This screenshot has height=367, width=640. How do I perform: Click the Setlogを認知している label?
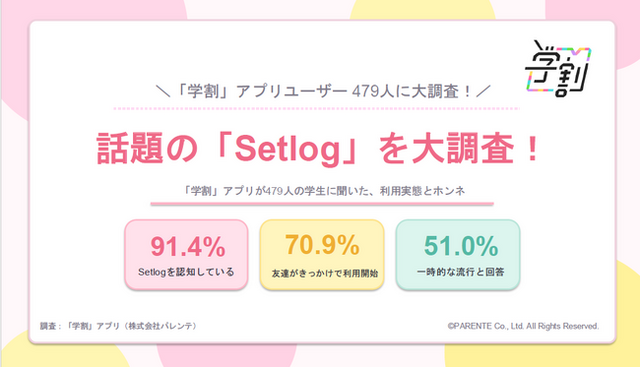[186, 272]
